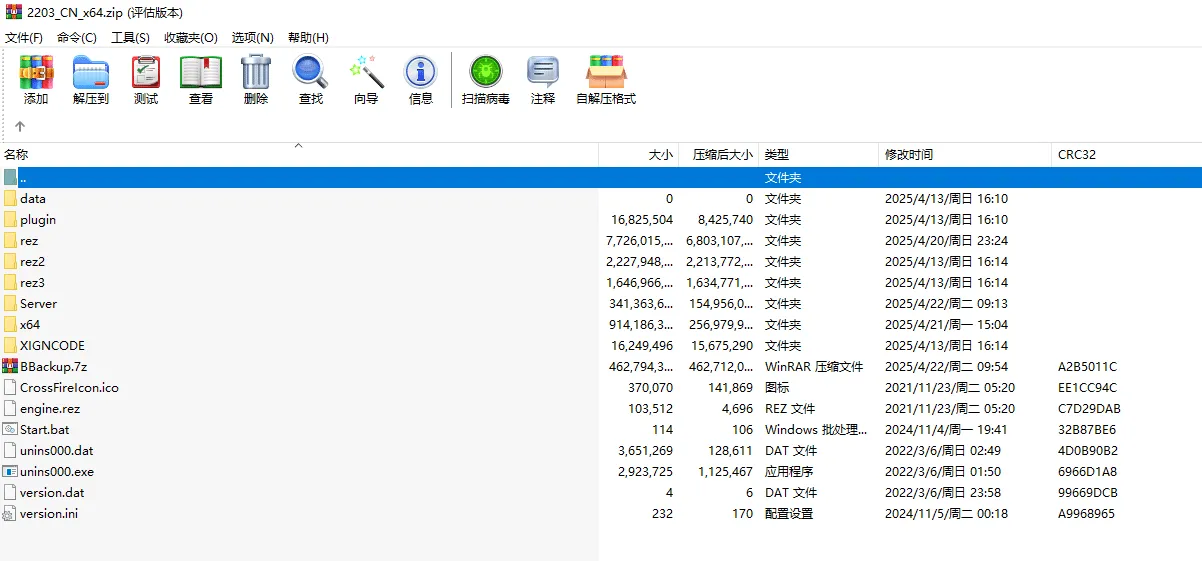Select the rez folder name

tap(29, 240)
